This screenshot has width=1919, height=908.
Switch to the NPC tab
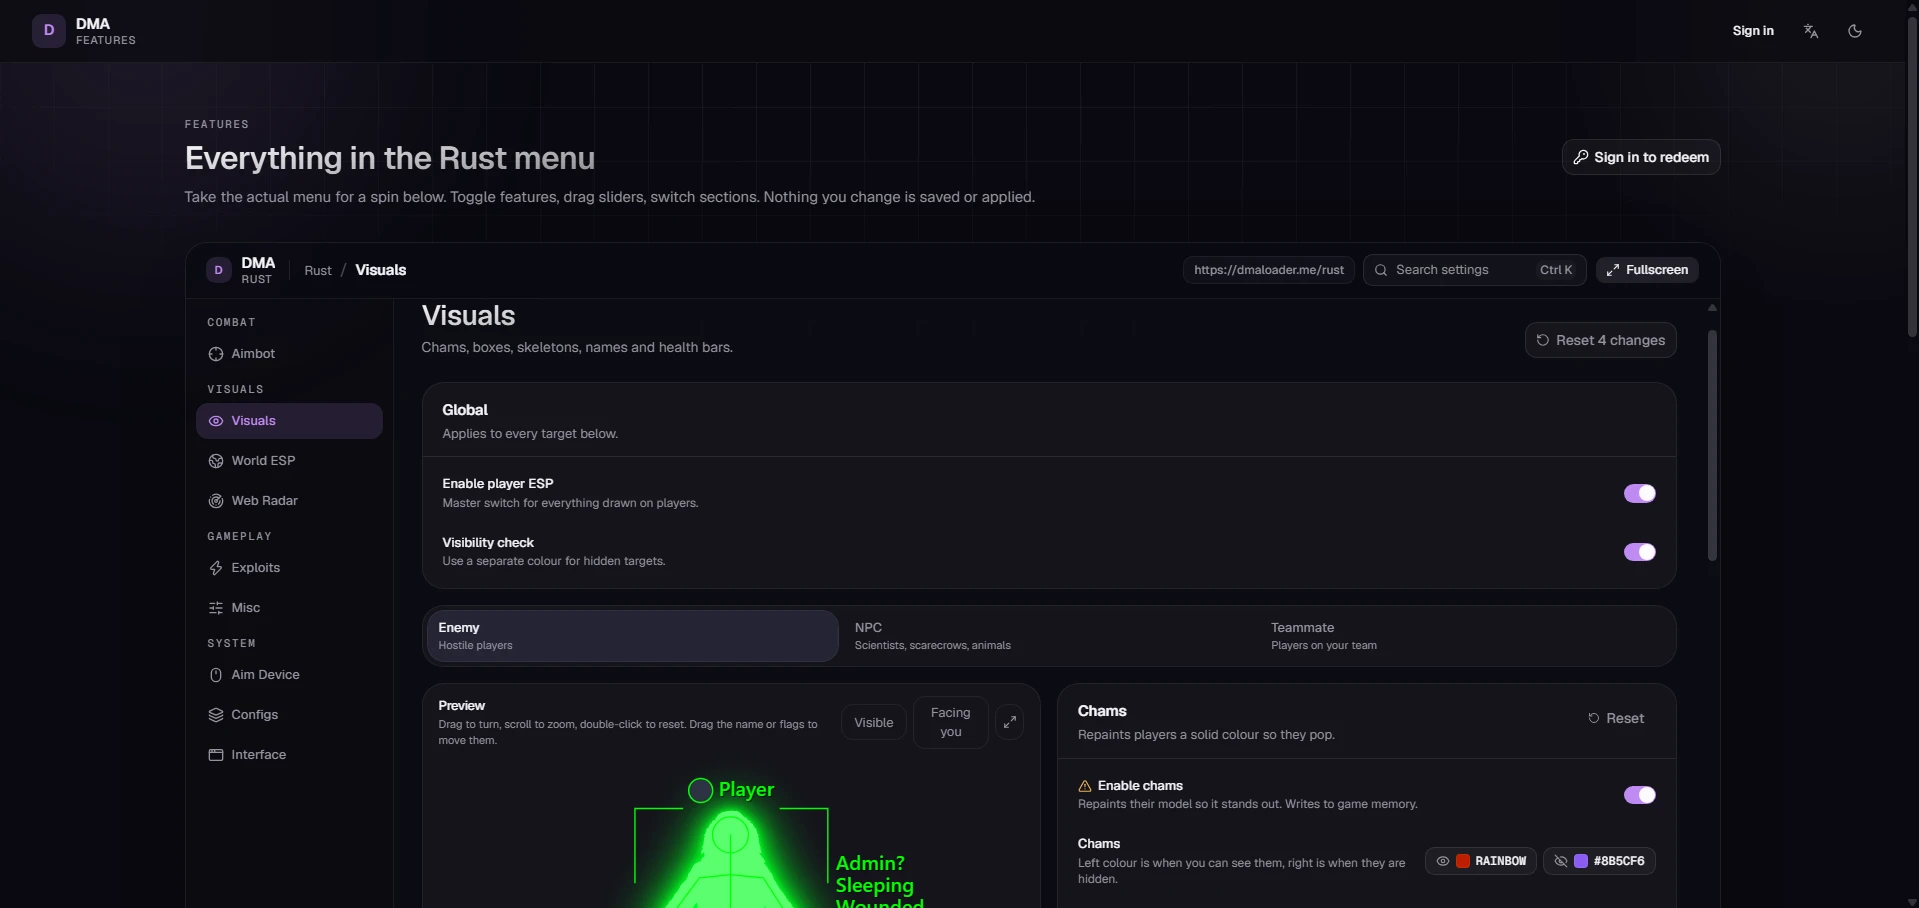(x=1049, y=636)
